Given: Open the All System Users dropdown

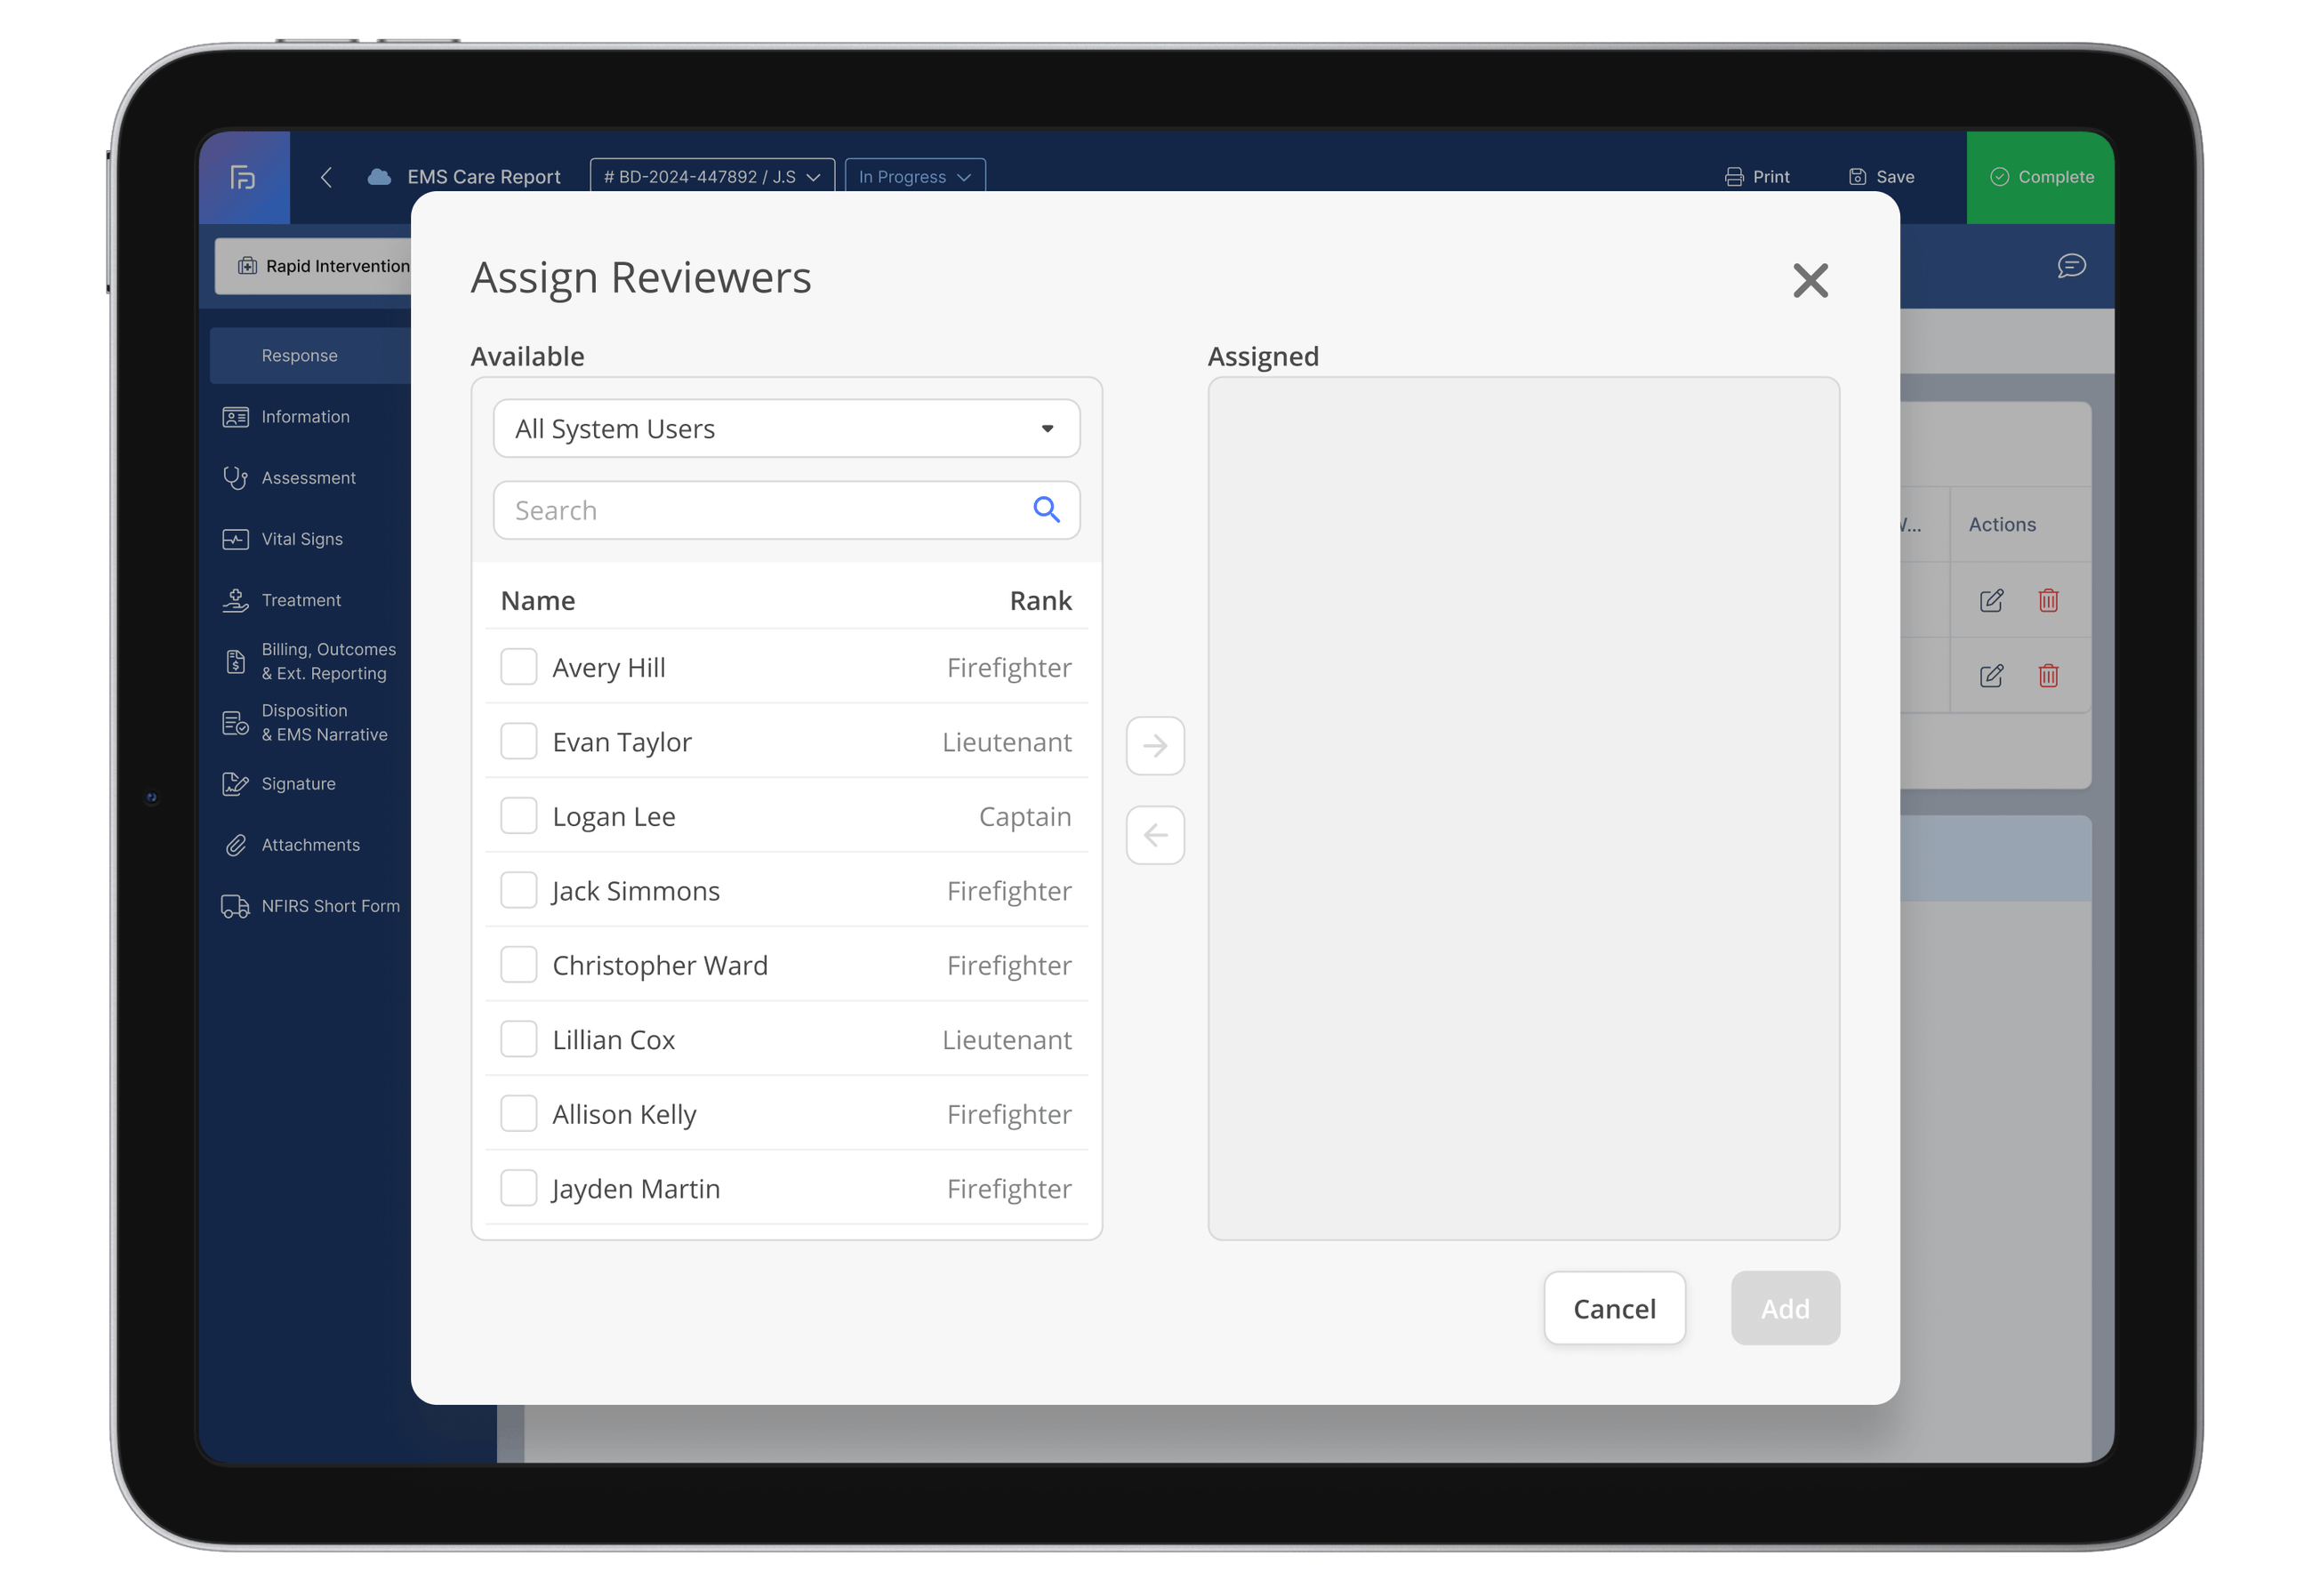Looking at the screenshot, I should point(786,428).
